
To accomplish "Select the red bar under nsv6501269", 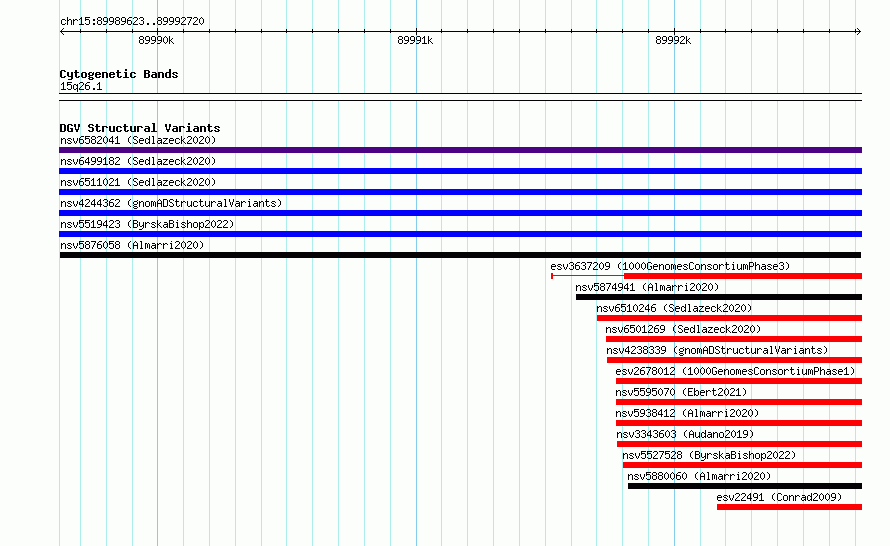I will click(734, 339).
